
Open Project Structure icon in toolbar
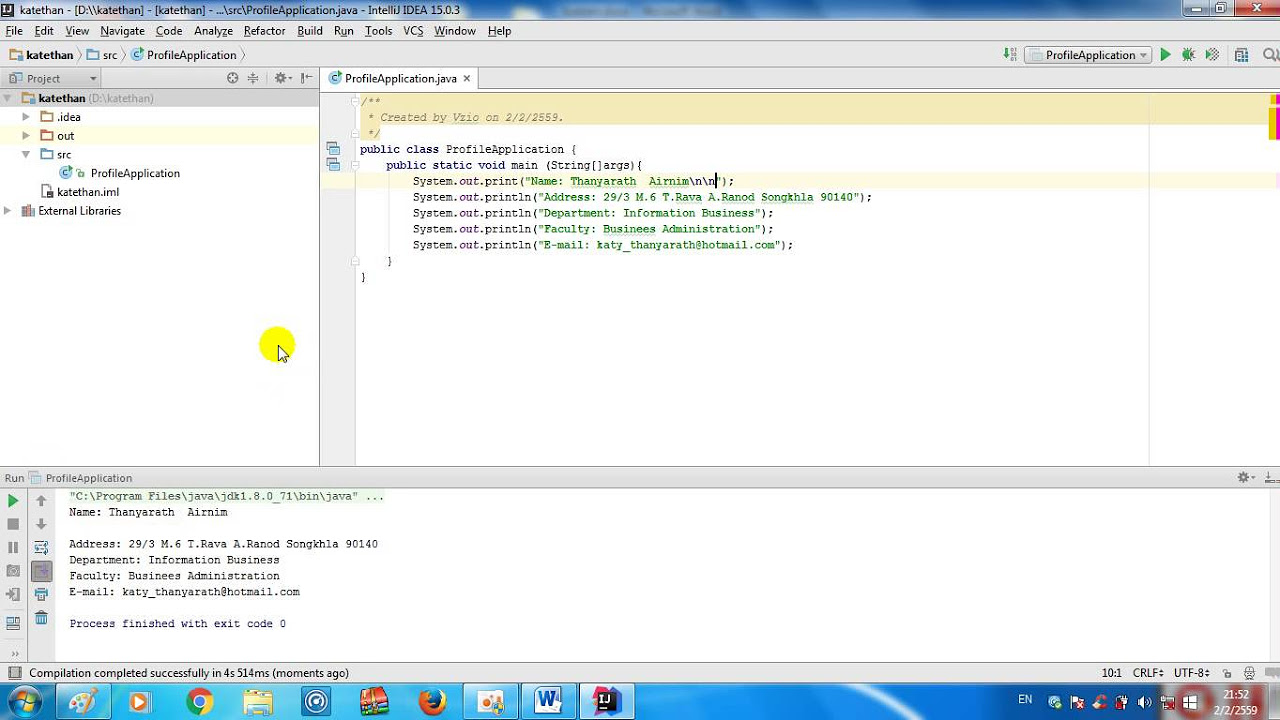[1241, 55]
